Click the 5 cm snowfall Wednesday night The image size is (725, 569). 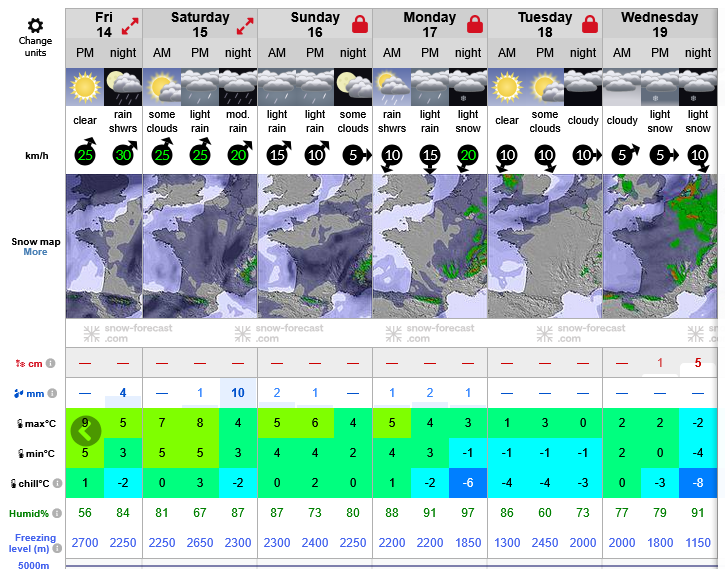click(x=698, y=363)
